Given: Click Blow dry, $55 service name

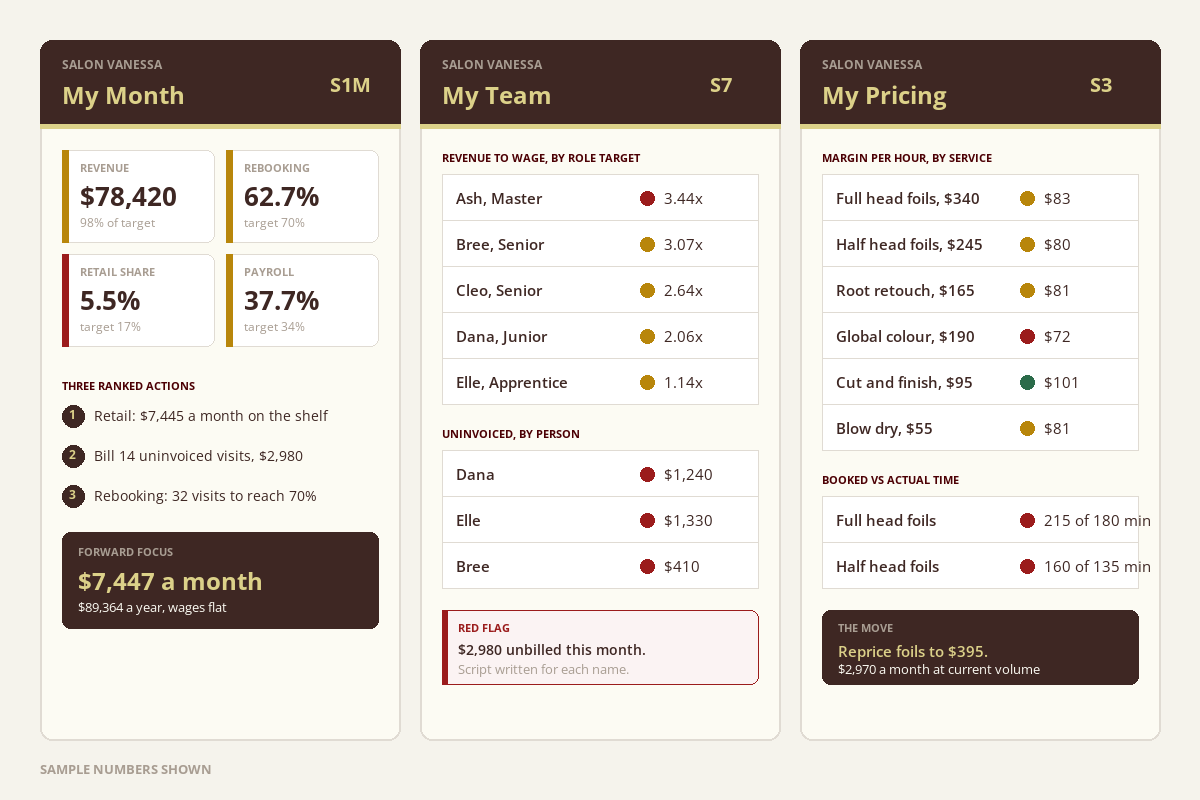Looking at the screenshot, I should 884,429.
